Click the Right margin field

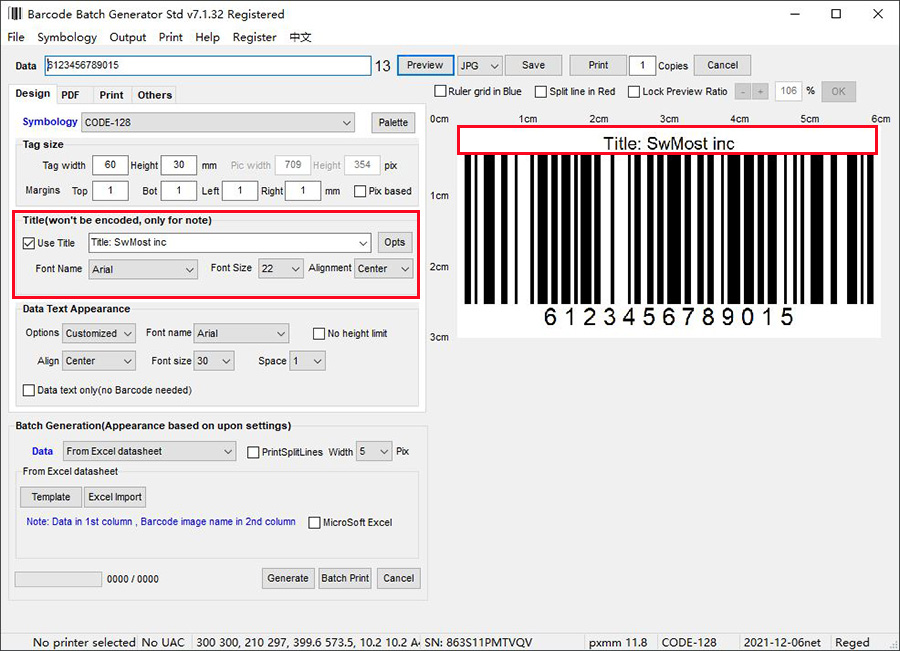(x=303, y=191)
